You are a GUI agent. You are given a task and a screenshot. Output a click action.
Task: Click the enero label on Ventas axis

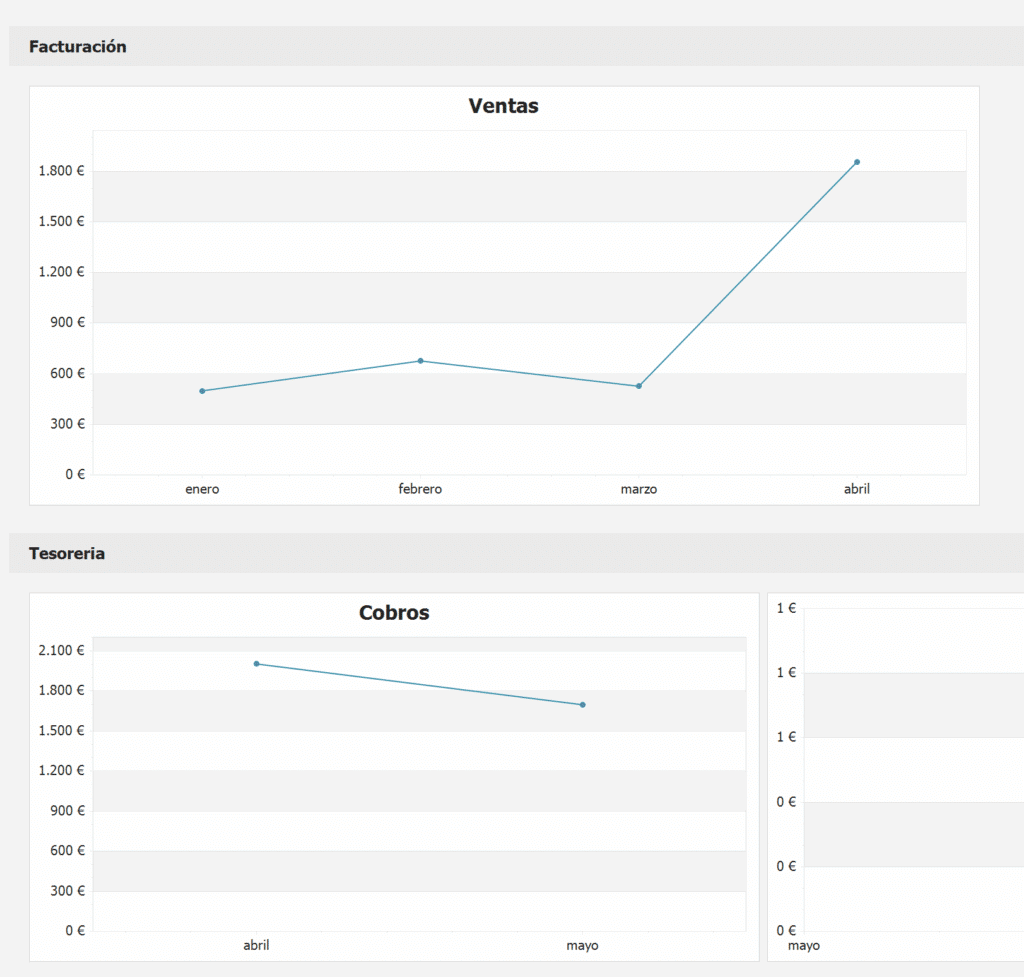[202, 489]
